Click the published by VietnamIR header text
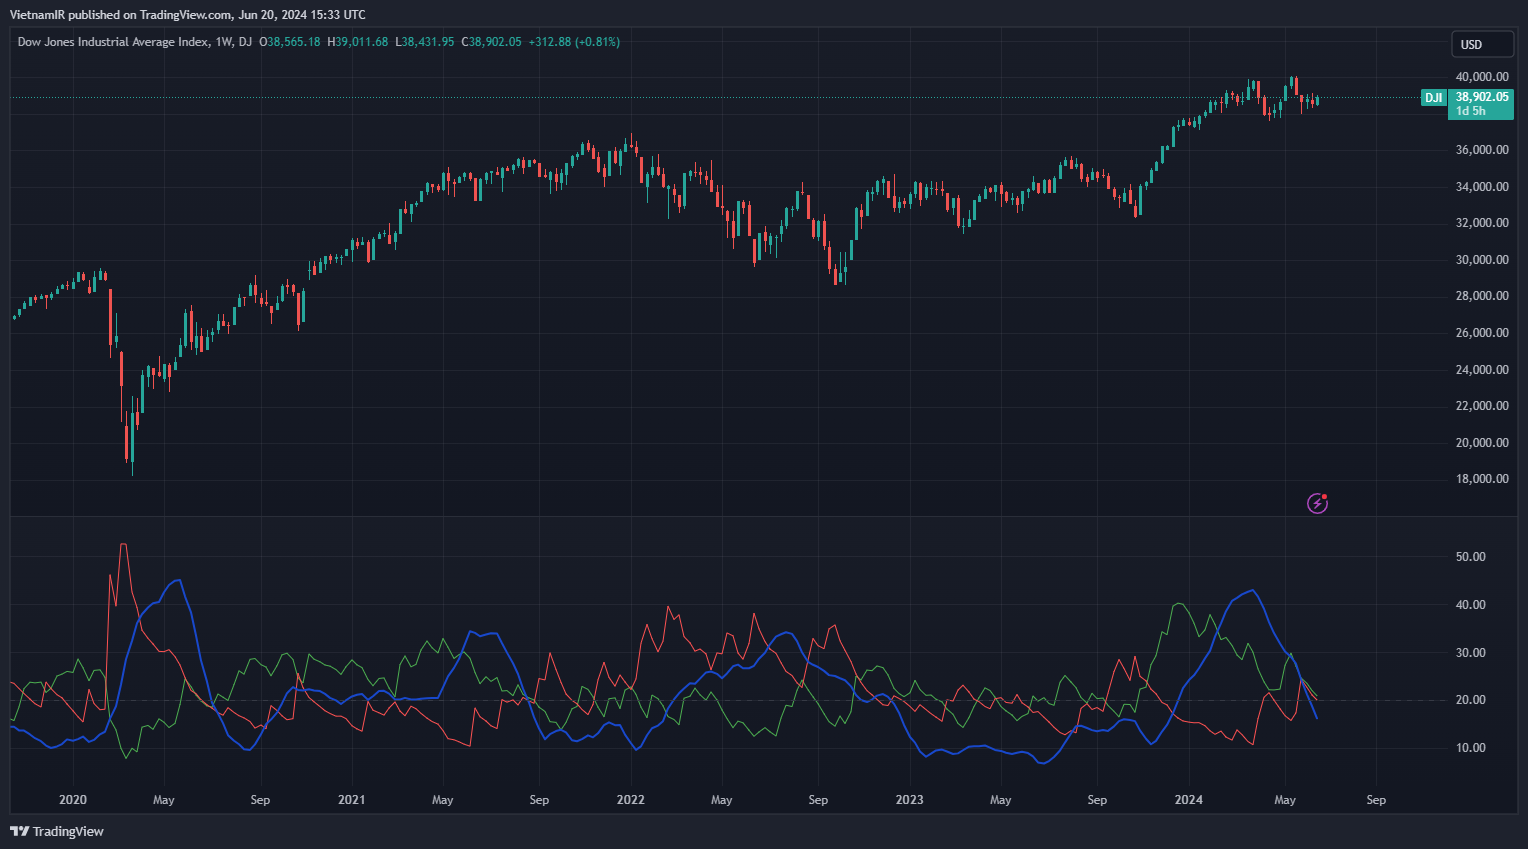 click(x=188, y=14)
